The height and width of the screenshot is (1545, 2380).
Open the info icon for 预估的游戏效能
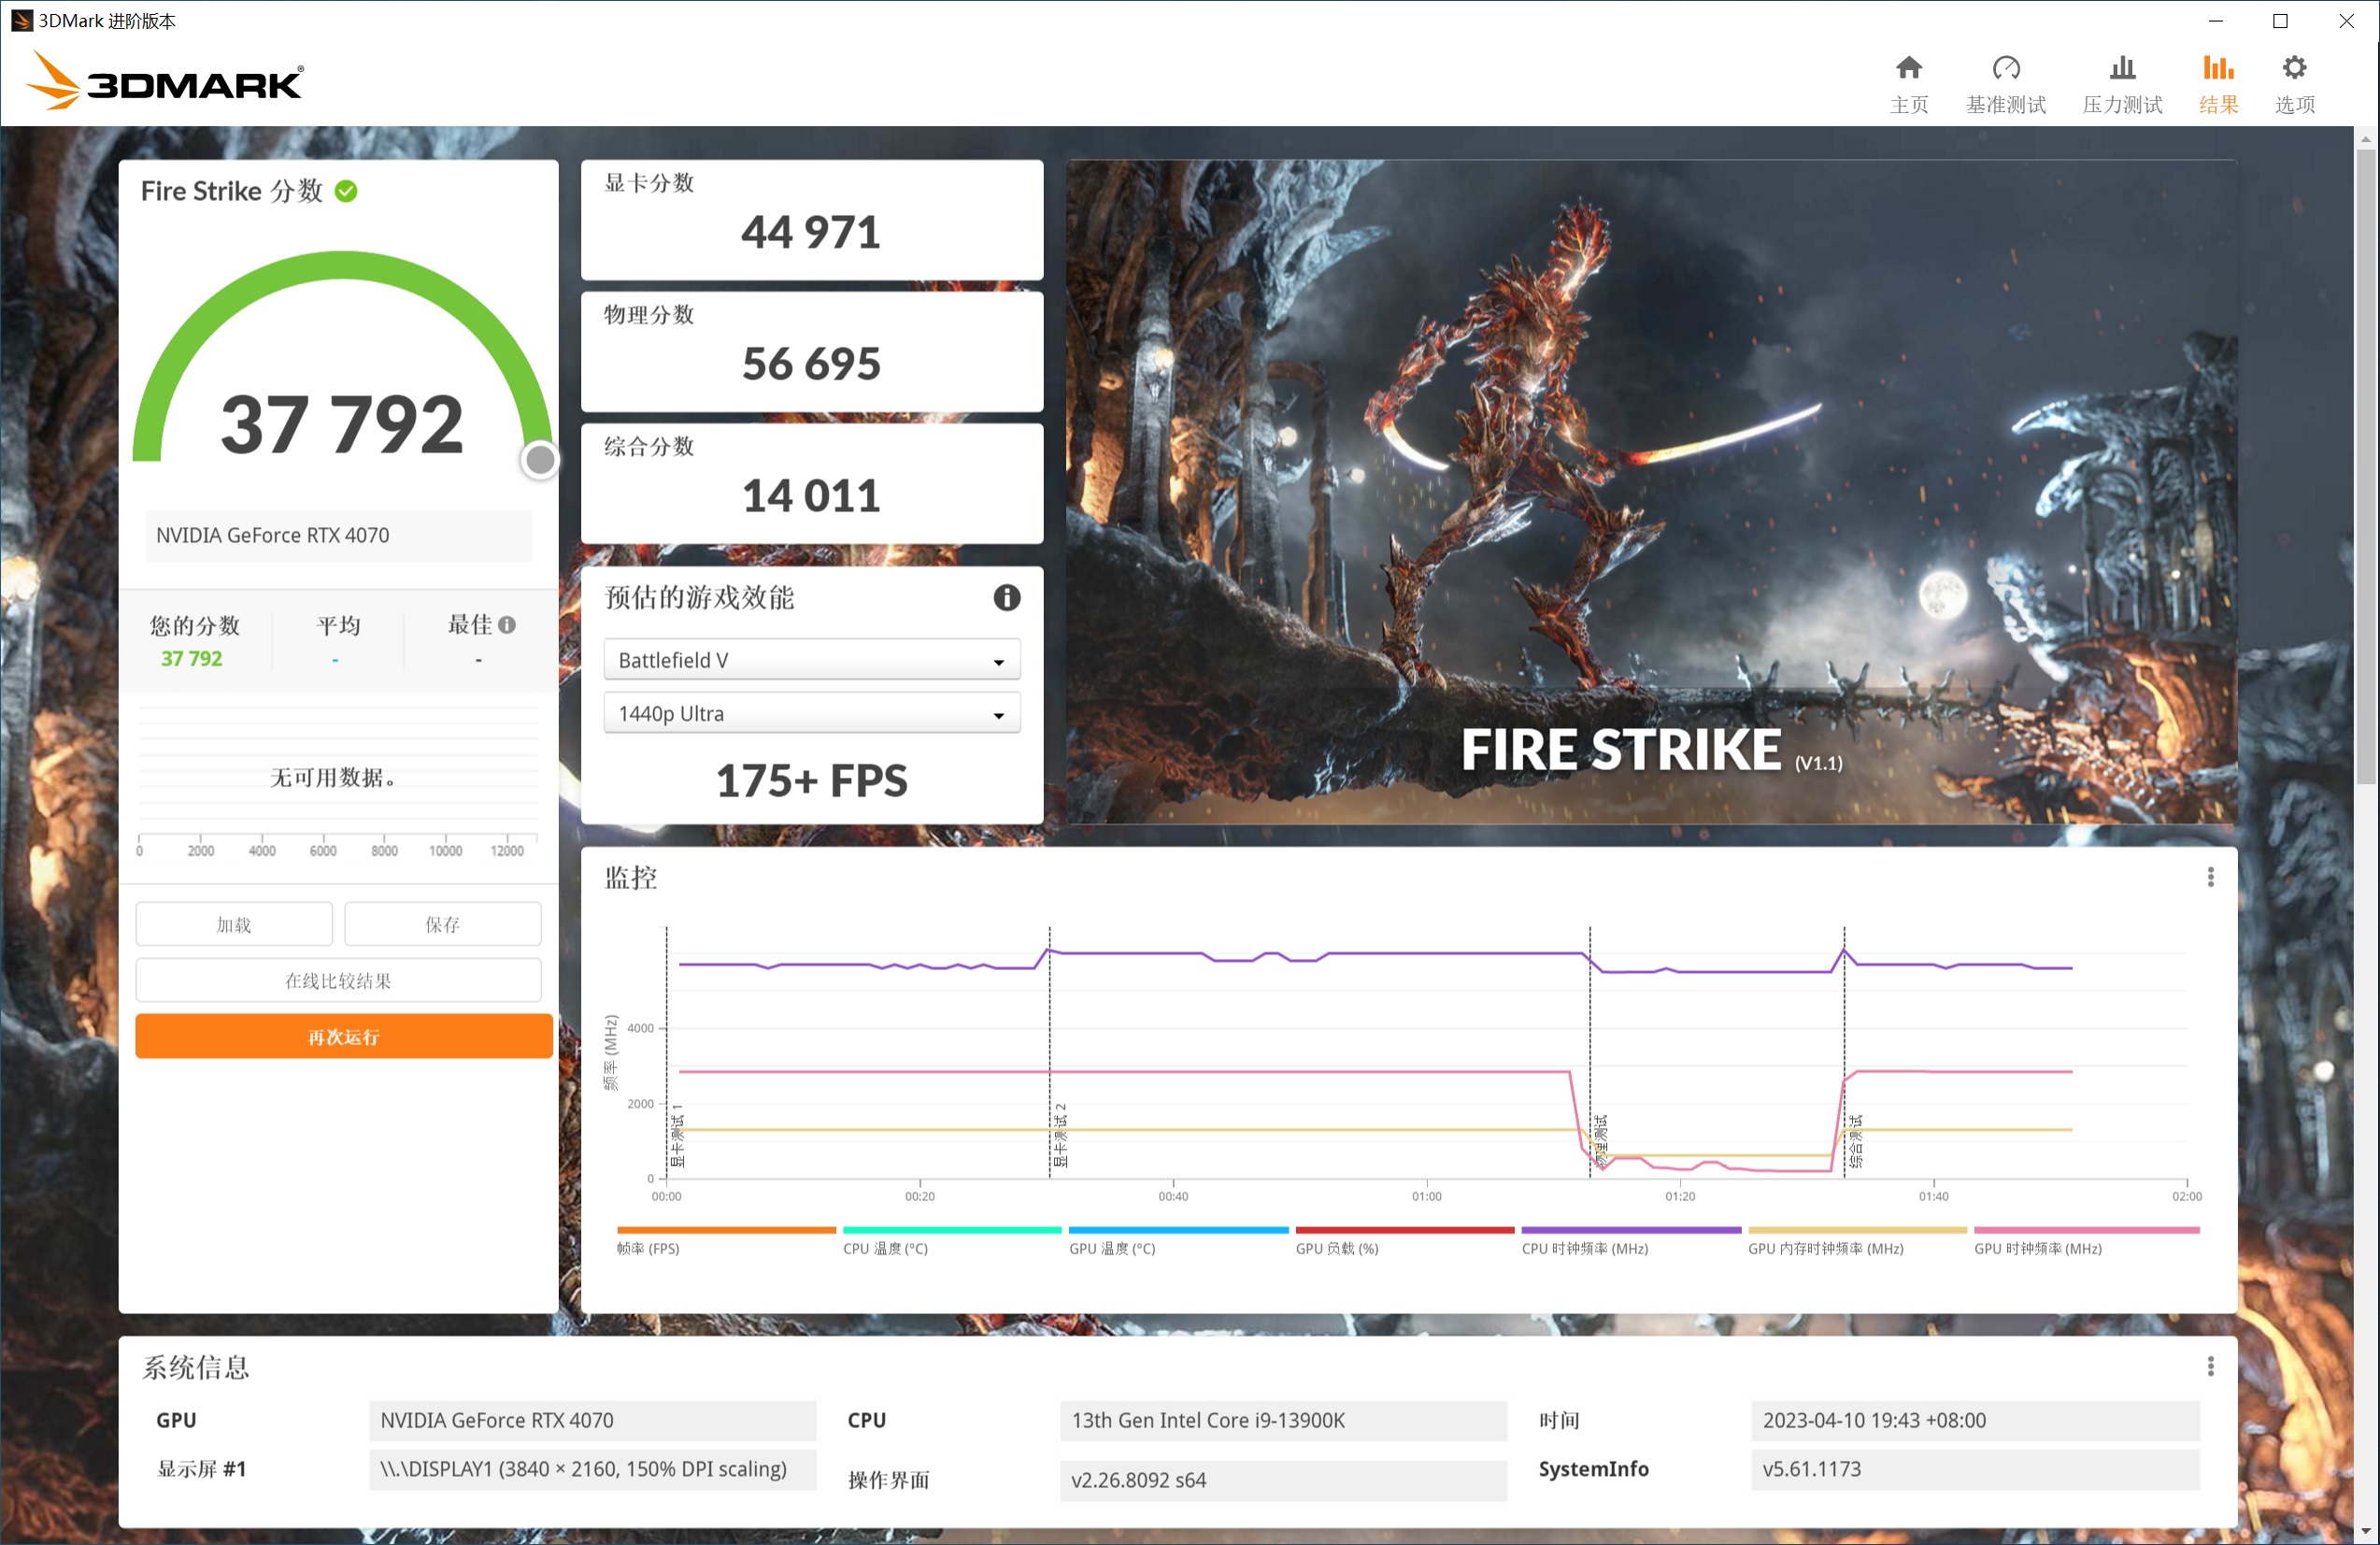(1006, 597)
